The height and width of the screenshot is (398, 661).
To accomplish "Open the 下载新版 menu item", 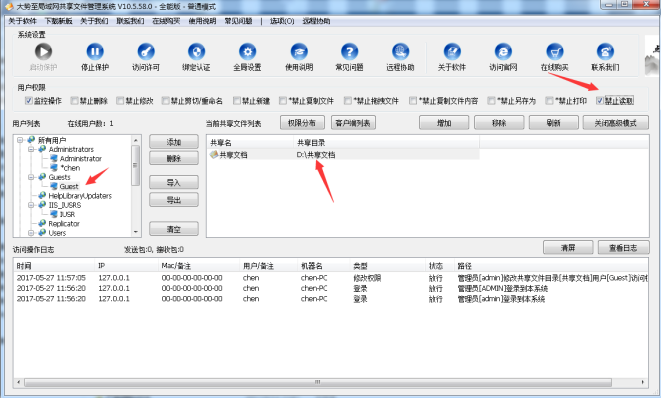I will click(59, 21).
